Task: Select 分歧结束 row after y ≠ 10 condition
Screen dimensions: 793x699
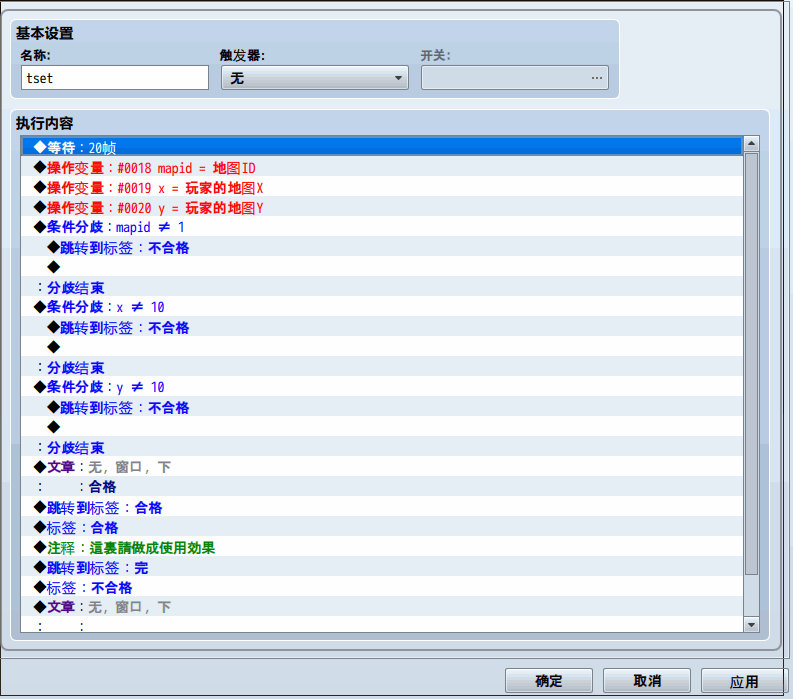Action: tap(382, 447)
